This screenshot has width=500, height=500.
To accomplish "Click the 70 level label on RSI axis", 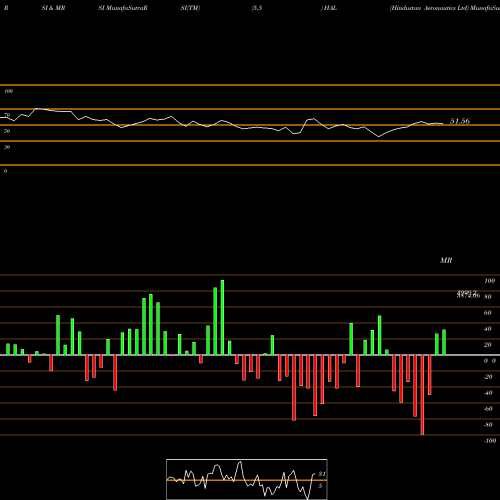I will (7, 115).
